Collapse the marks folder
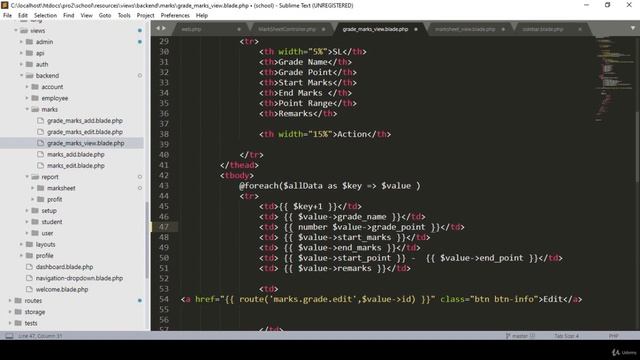This screenshot has height=360, width=640. tap(27, 109)
